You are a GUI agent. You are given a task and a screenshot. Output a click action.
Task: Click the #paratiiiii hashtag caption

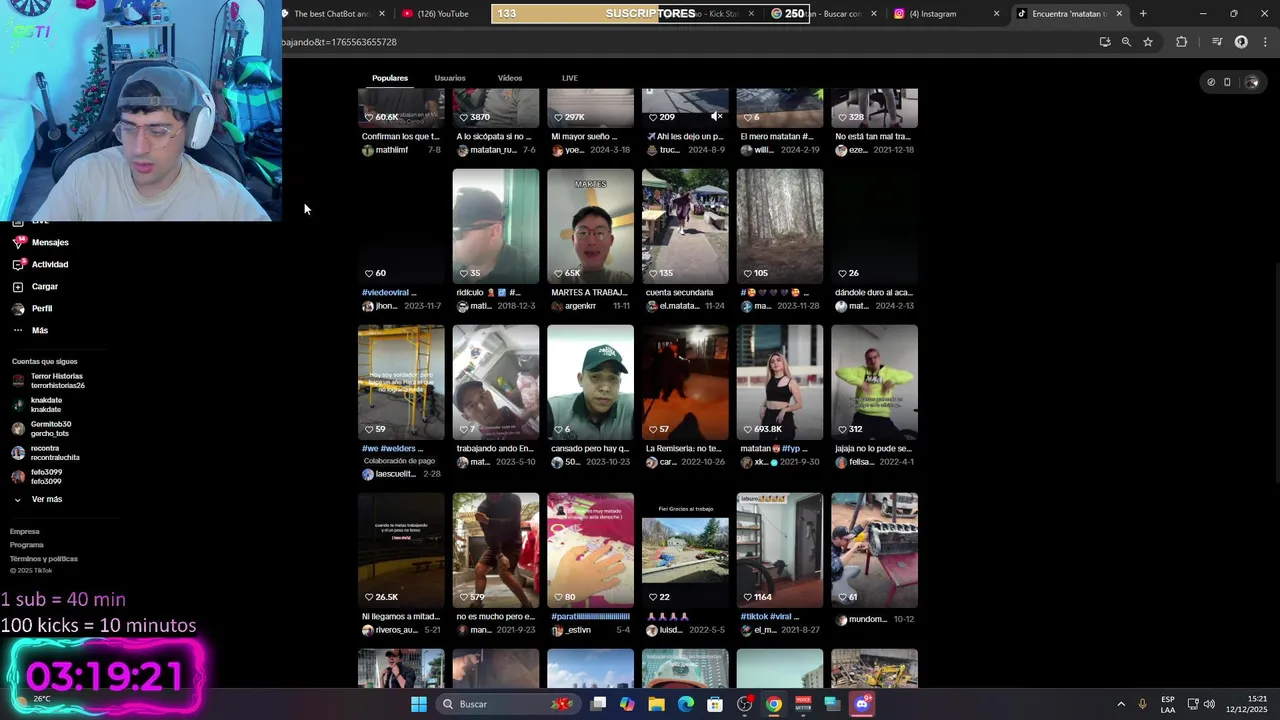[x=591, y=617]
